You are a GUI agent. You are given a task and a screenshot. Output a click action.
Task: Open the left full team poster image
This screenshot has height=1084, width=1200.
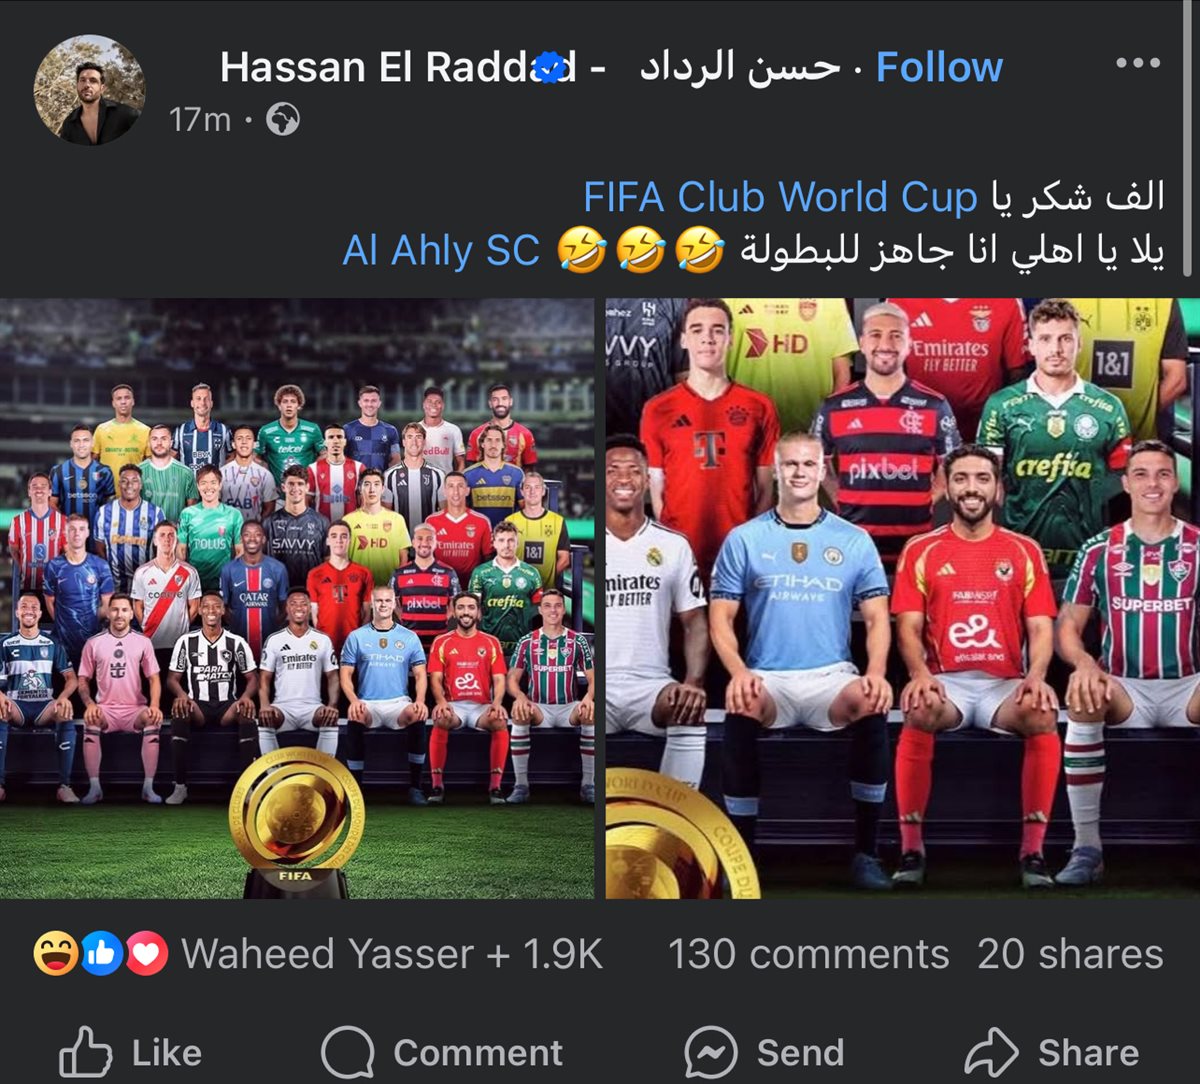pos(297,598)
